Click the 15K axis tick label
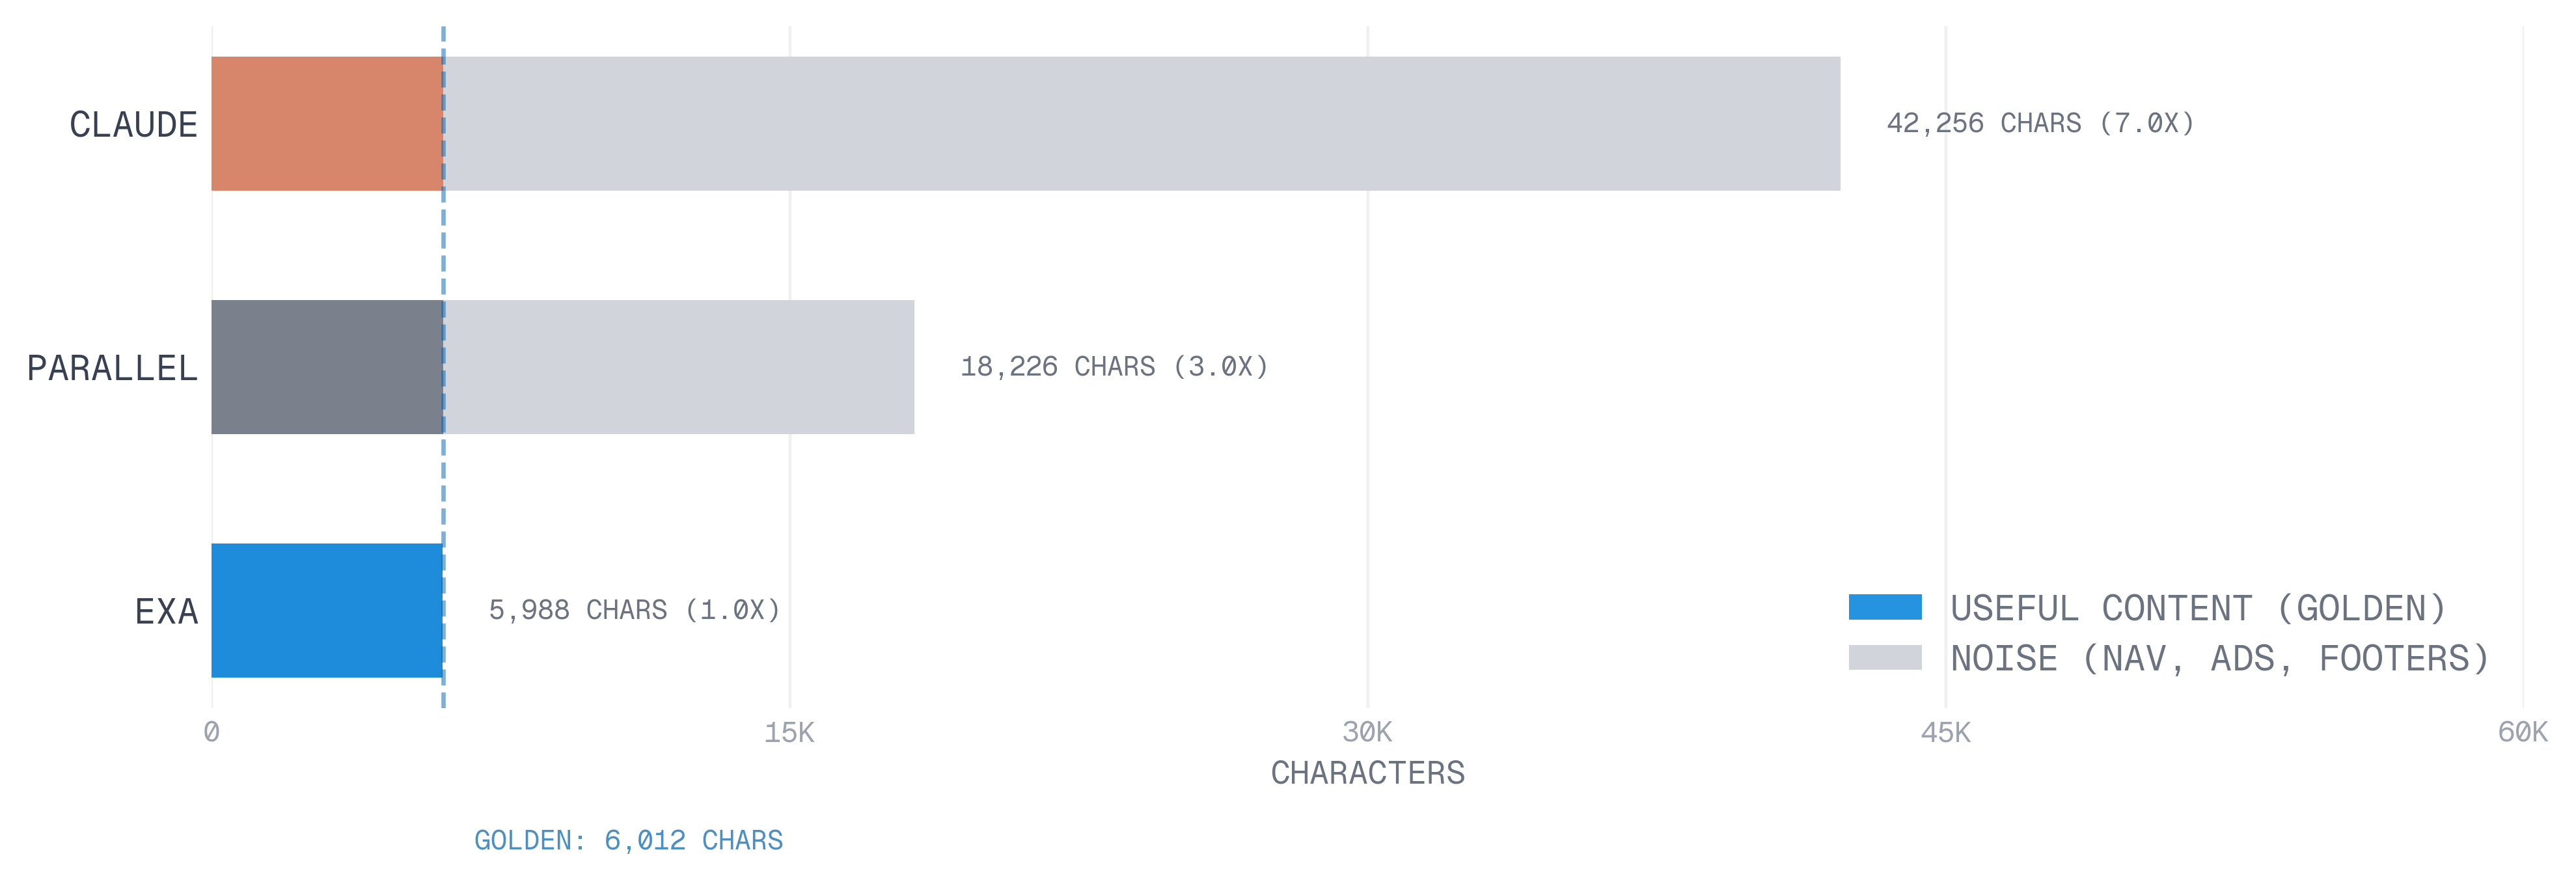The image size is (2576, 880). pyautogui.click(x=789, y=732)
